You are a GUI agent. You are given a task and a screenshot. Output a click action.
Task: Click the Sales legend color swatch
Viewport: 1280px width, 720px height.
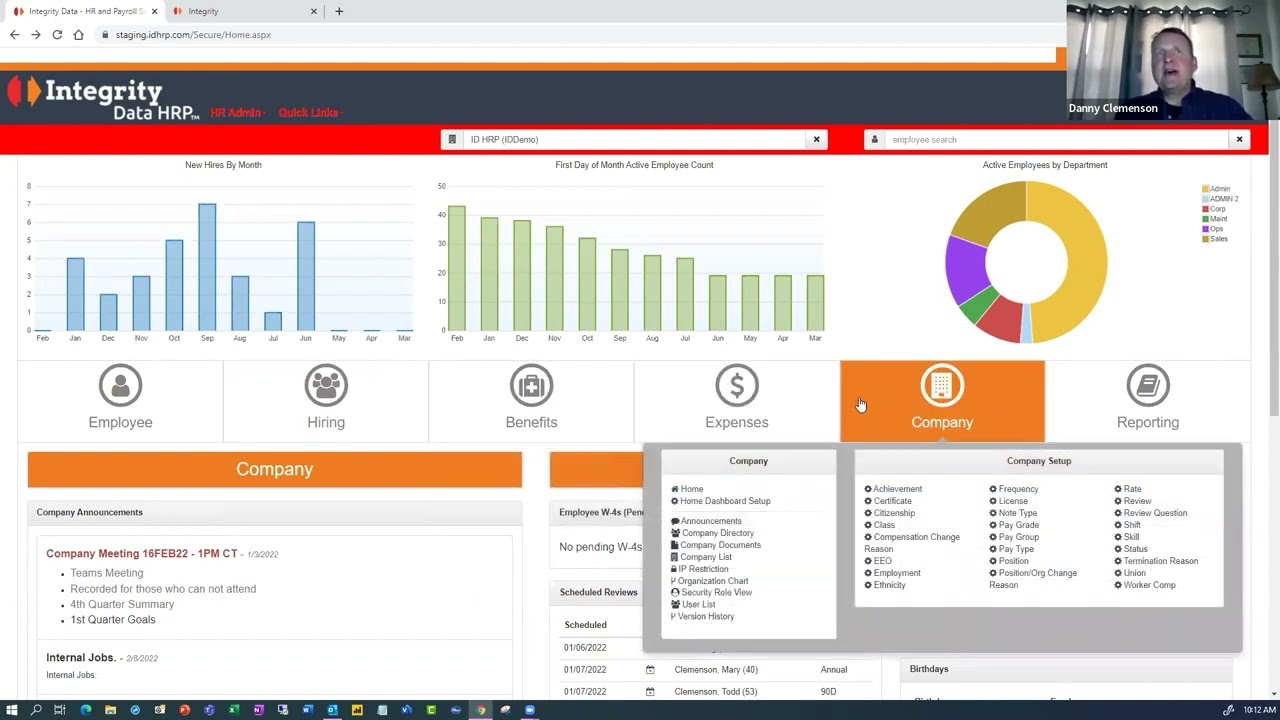point(1206,239)
